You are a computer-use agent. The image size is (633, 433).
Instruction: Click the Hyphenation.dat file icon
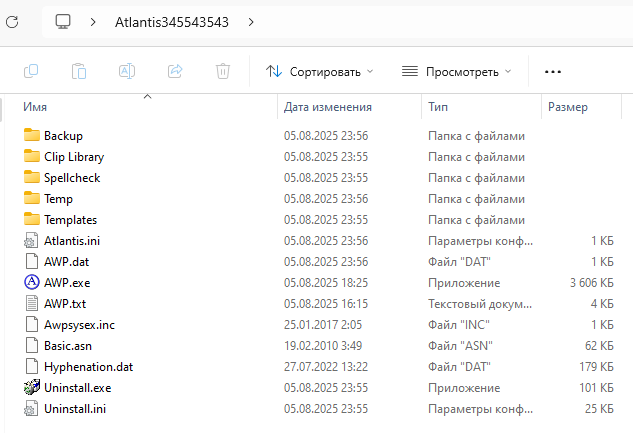pyautogui.click(x=31, y=366)
